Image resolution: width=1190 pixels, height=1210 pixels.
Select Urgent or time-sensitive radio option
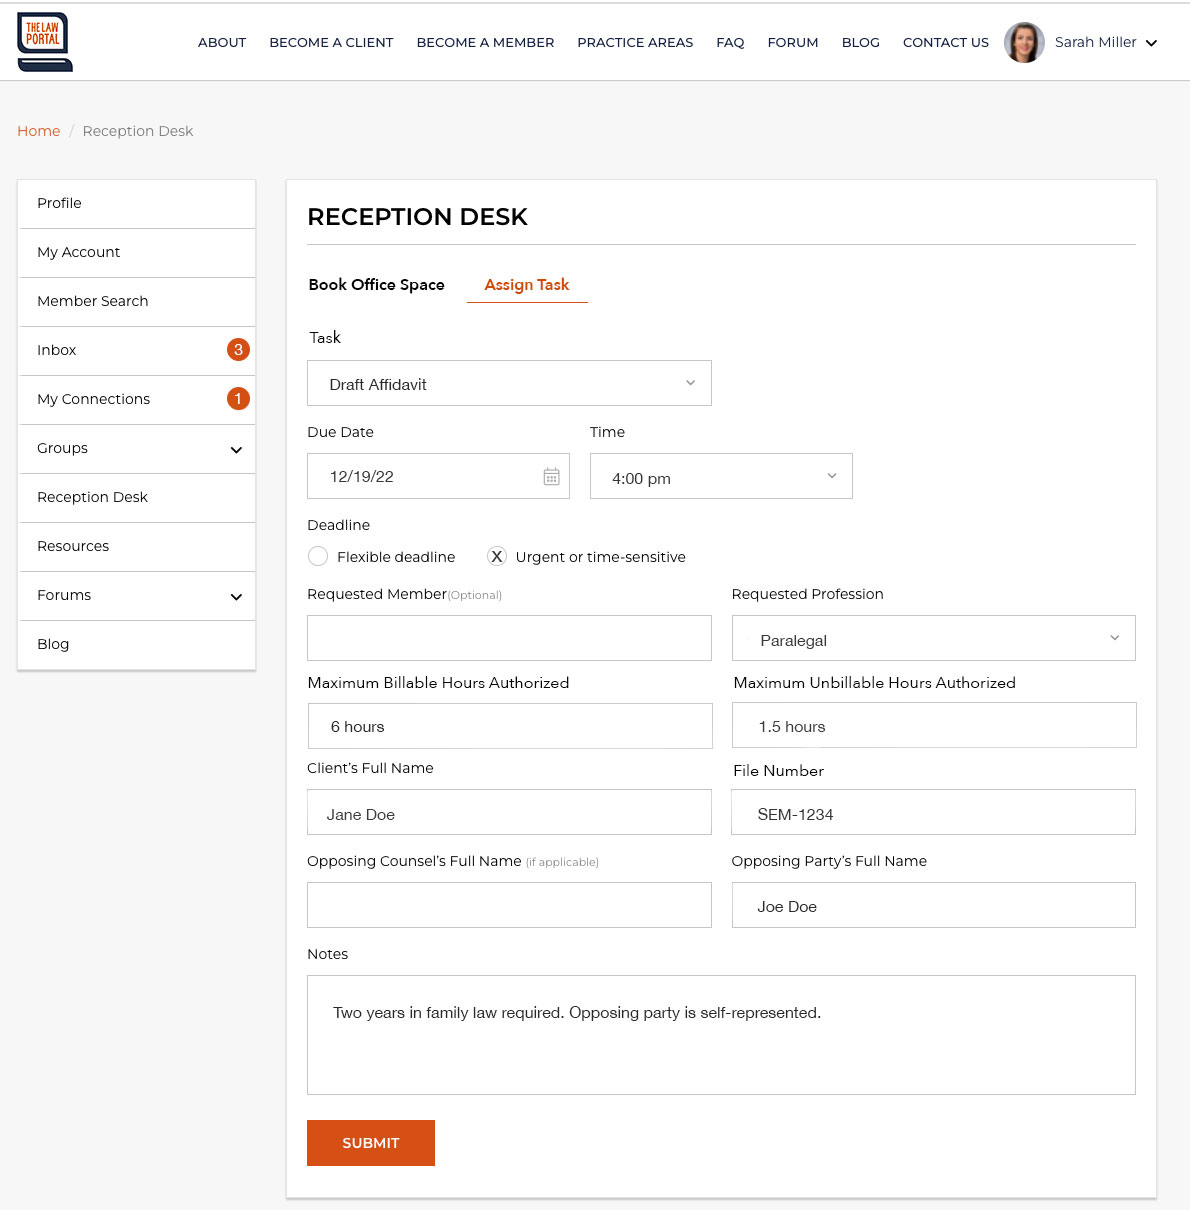click(x=497, y=557)
